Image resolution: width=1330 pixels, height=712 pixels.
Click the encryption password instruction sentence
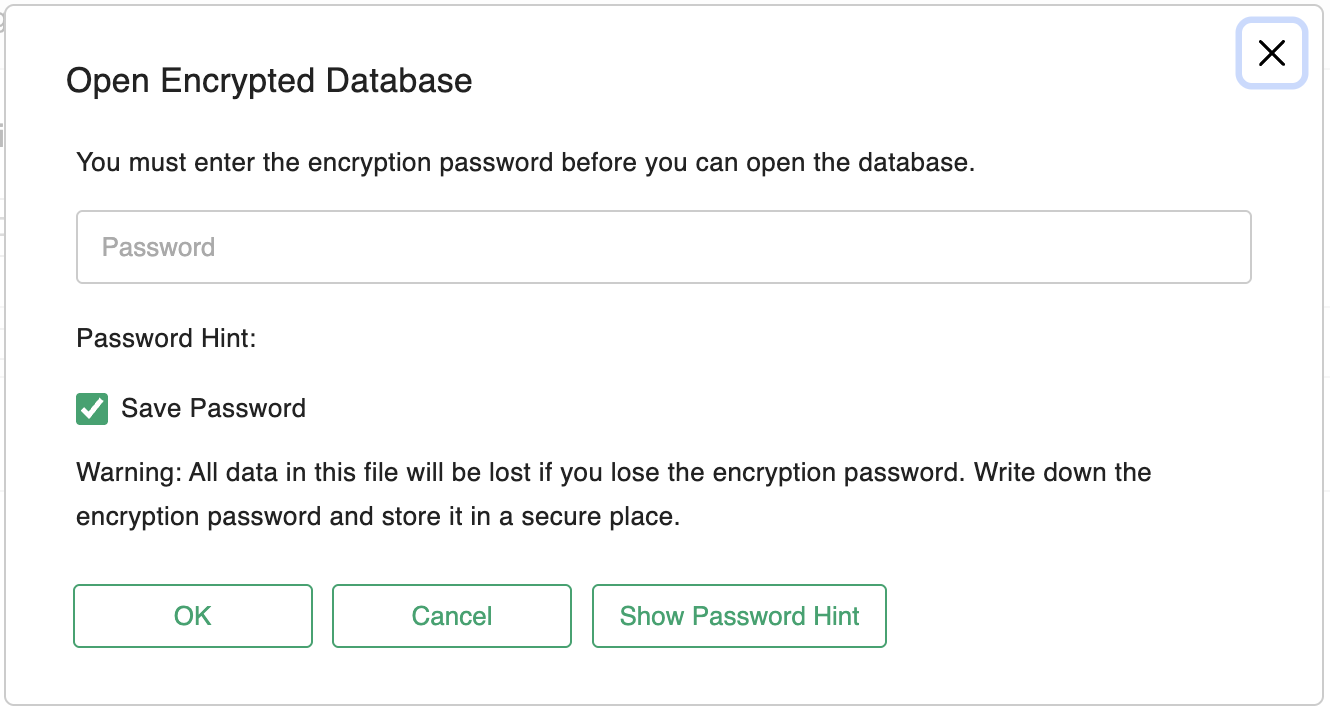click(x=525, y=162)
